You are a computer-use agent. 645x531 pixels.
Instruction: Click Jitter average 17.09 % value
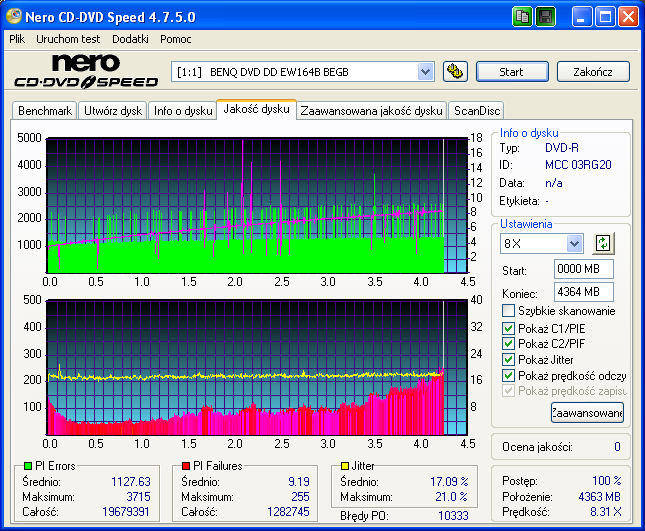coord(449,481)
